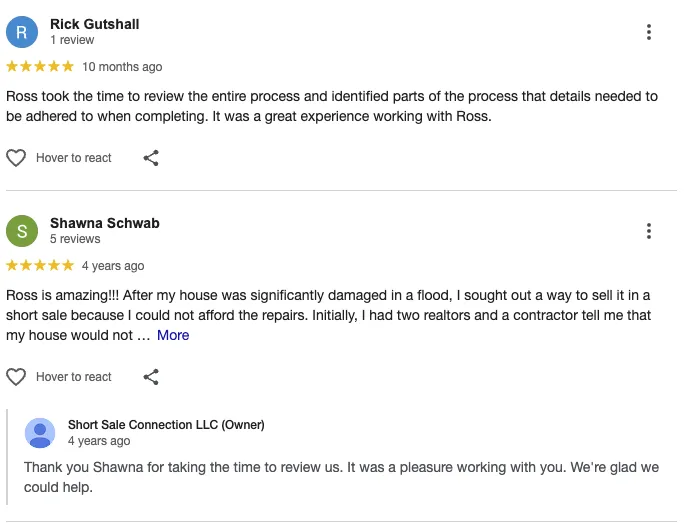689x523 pixels.
Task: Click Rick Gutshall's blue R avatar
Action: [x=22, y=32]
